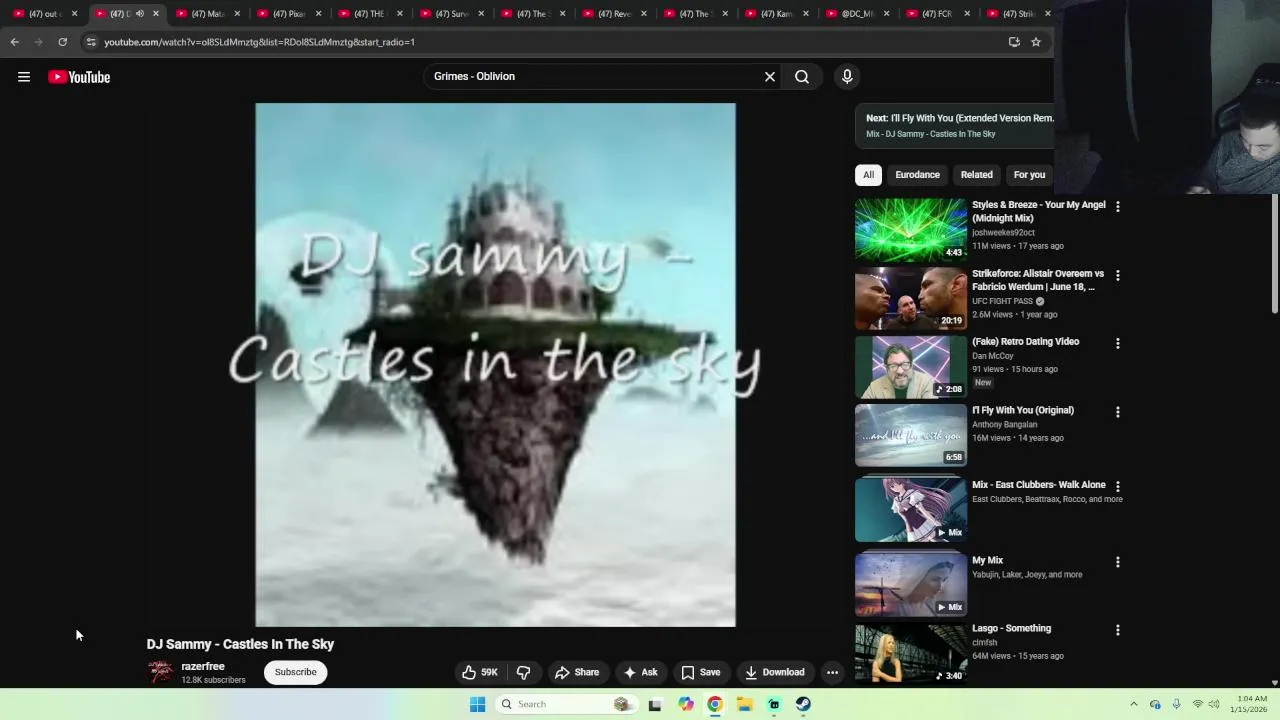Image resolution: width=1280 pixels, height=720 pixels.
Task: Dislike the video with thumbs down
Action: tap(523, 672)
